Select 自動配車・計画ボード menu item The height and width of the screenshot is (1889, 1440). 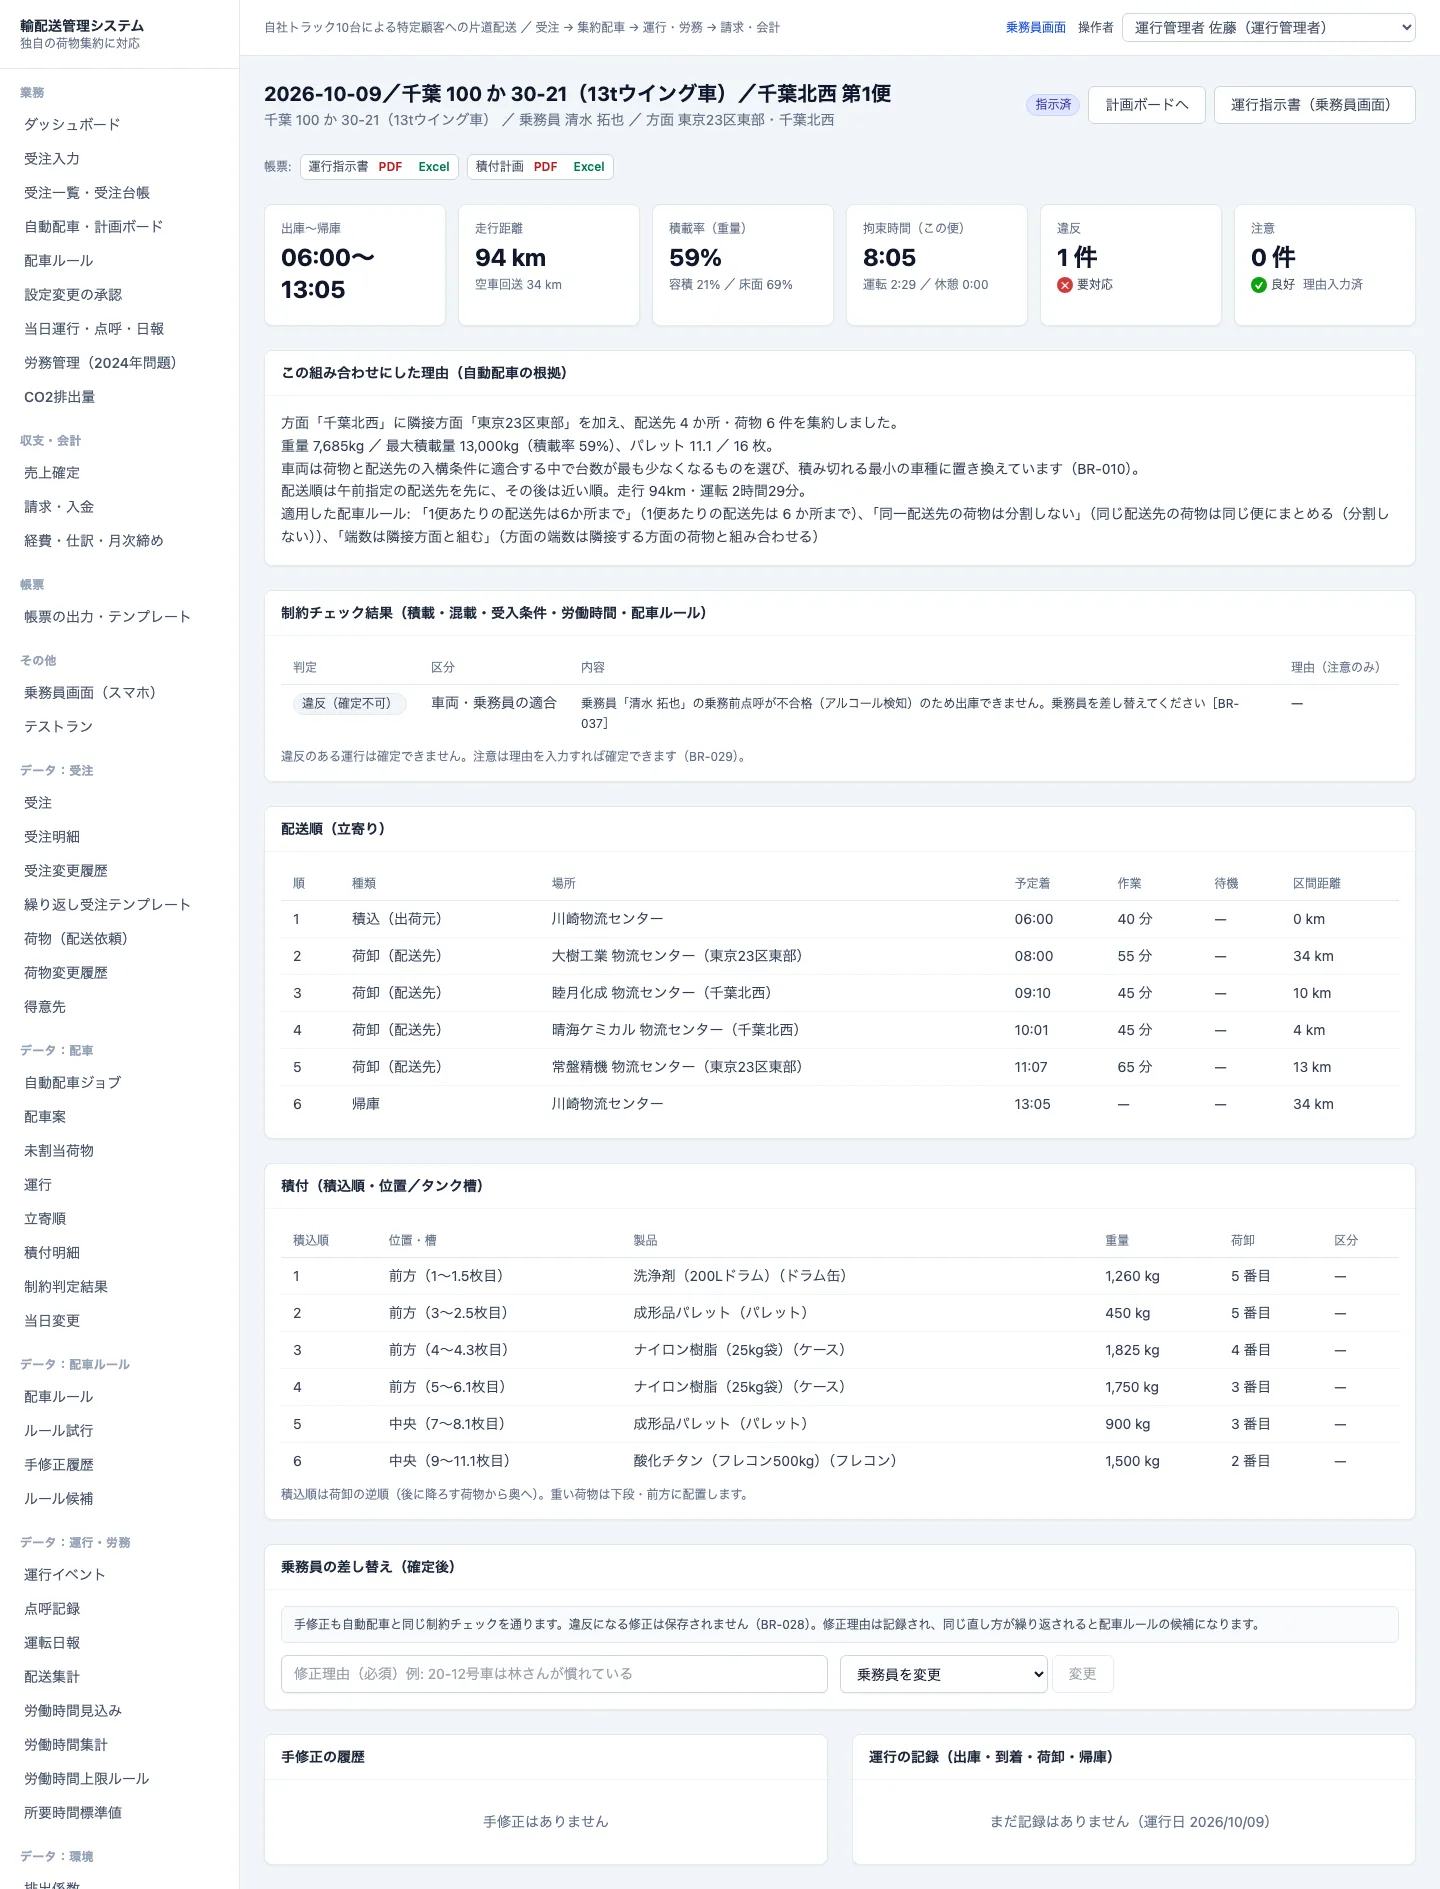click(x=93, y=226)
